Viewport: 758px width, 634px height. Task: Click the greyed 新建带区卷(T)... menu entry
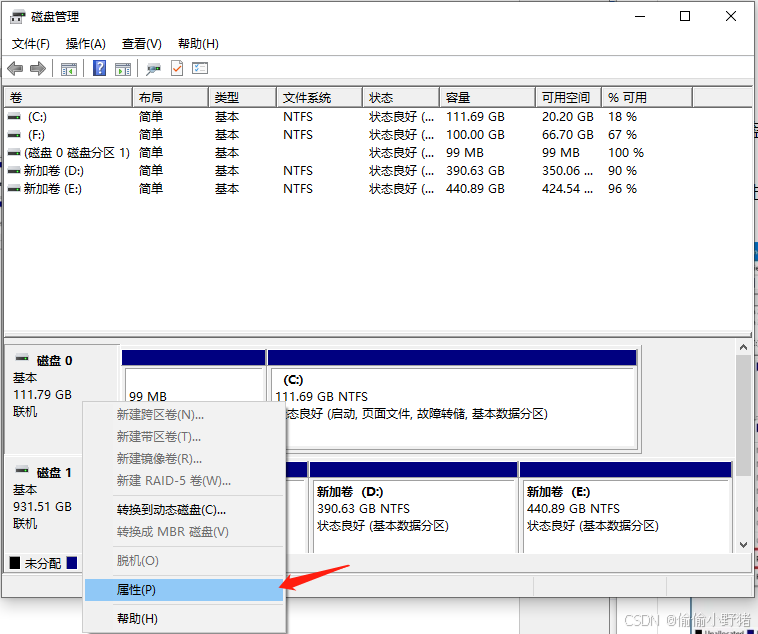[184, 437]
